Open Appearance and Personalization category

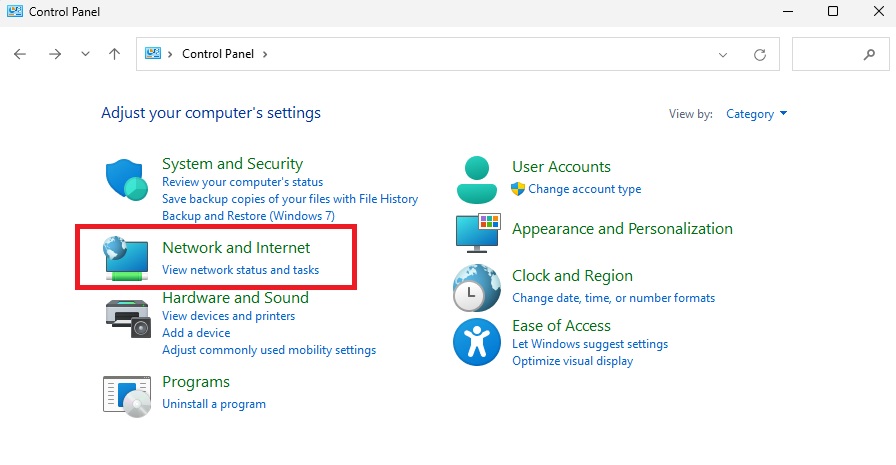(622, 229)
